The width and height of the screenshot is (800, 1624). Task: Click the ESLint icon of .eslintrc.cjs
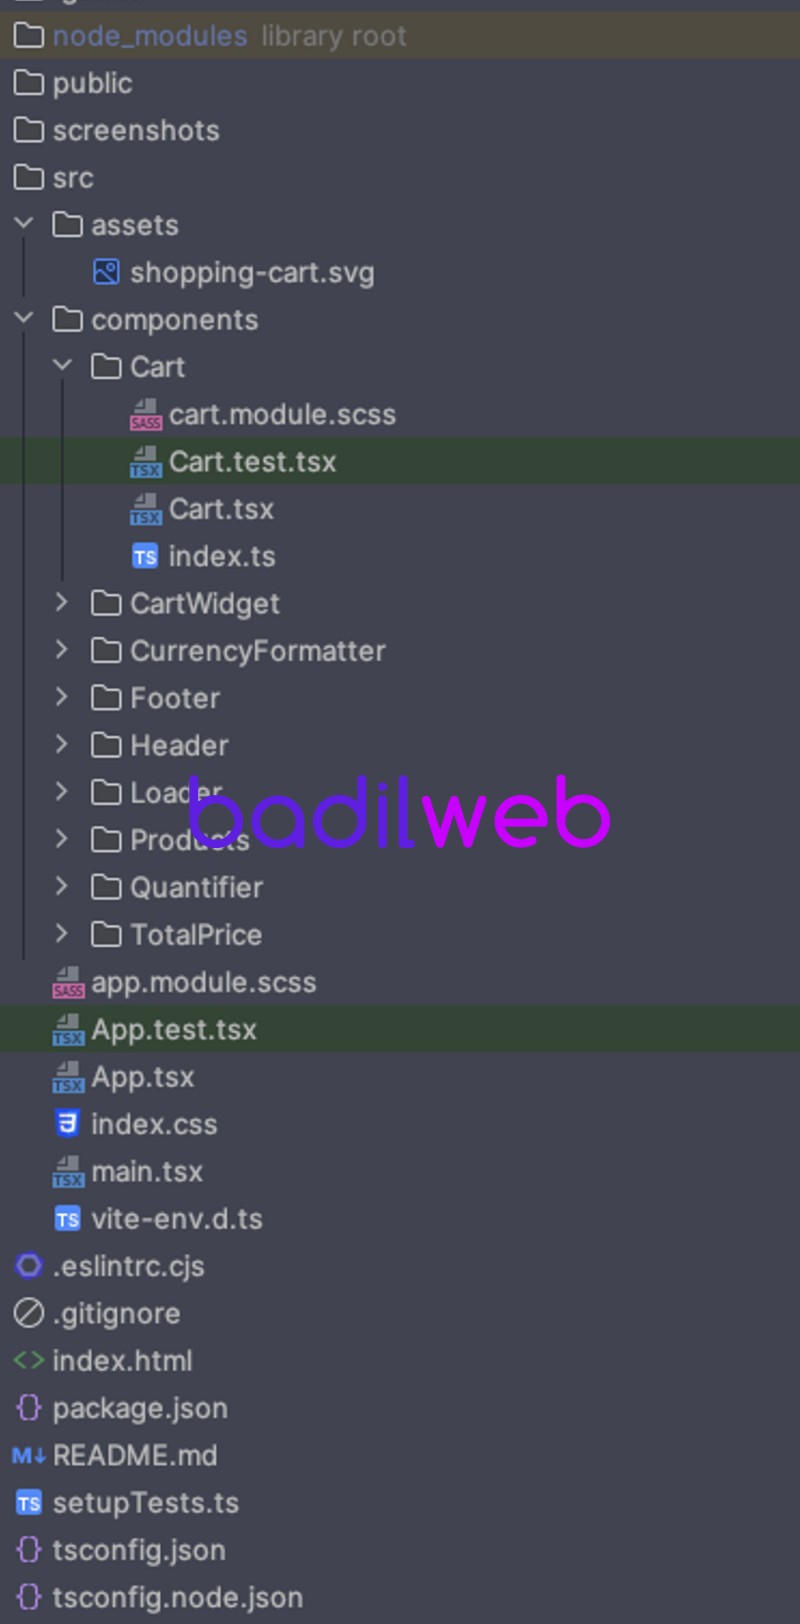click(x=29, y=1266)
